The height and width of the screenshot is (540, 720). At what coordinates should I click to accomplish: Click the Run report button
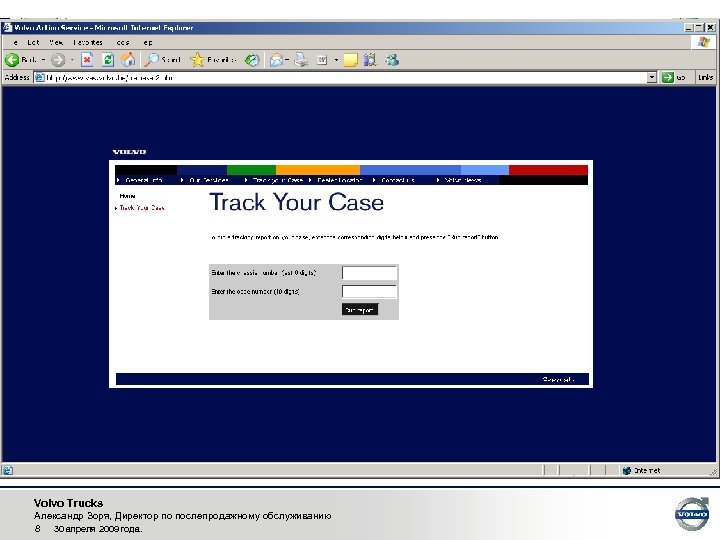[360, 309]
